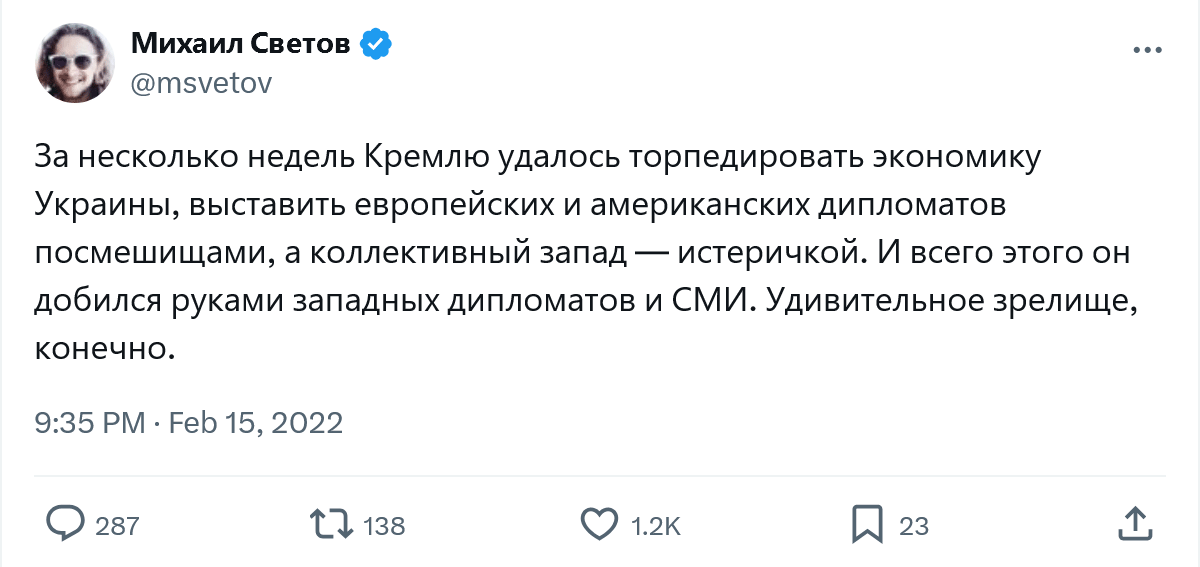Click the retweet arrows icon

point(329,524)
